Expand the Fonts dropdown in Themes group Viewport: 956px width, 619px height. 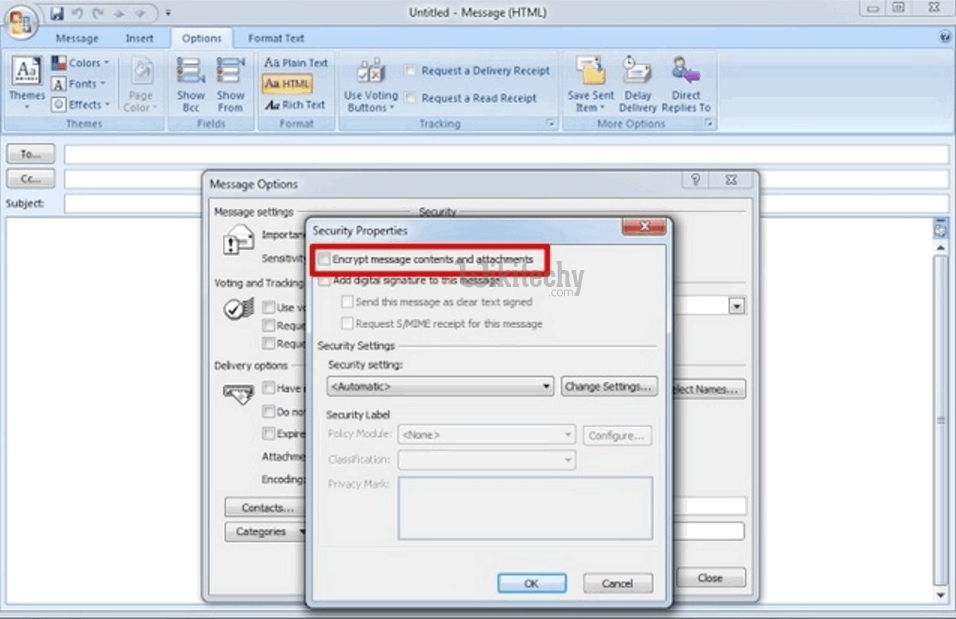(x=82, y=84)
